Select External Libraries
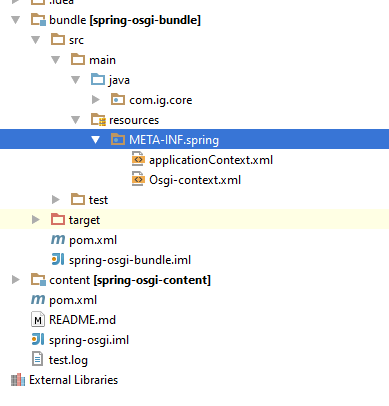 click(x=74, y=380)
